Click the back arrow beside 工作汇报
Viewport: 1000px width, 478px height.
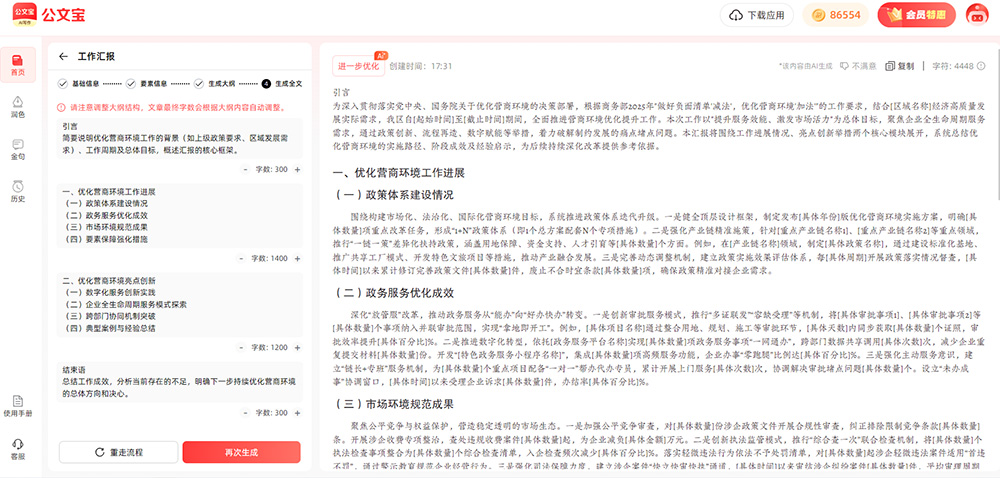(x=64, y=57)
